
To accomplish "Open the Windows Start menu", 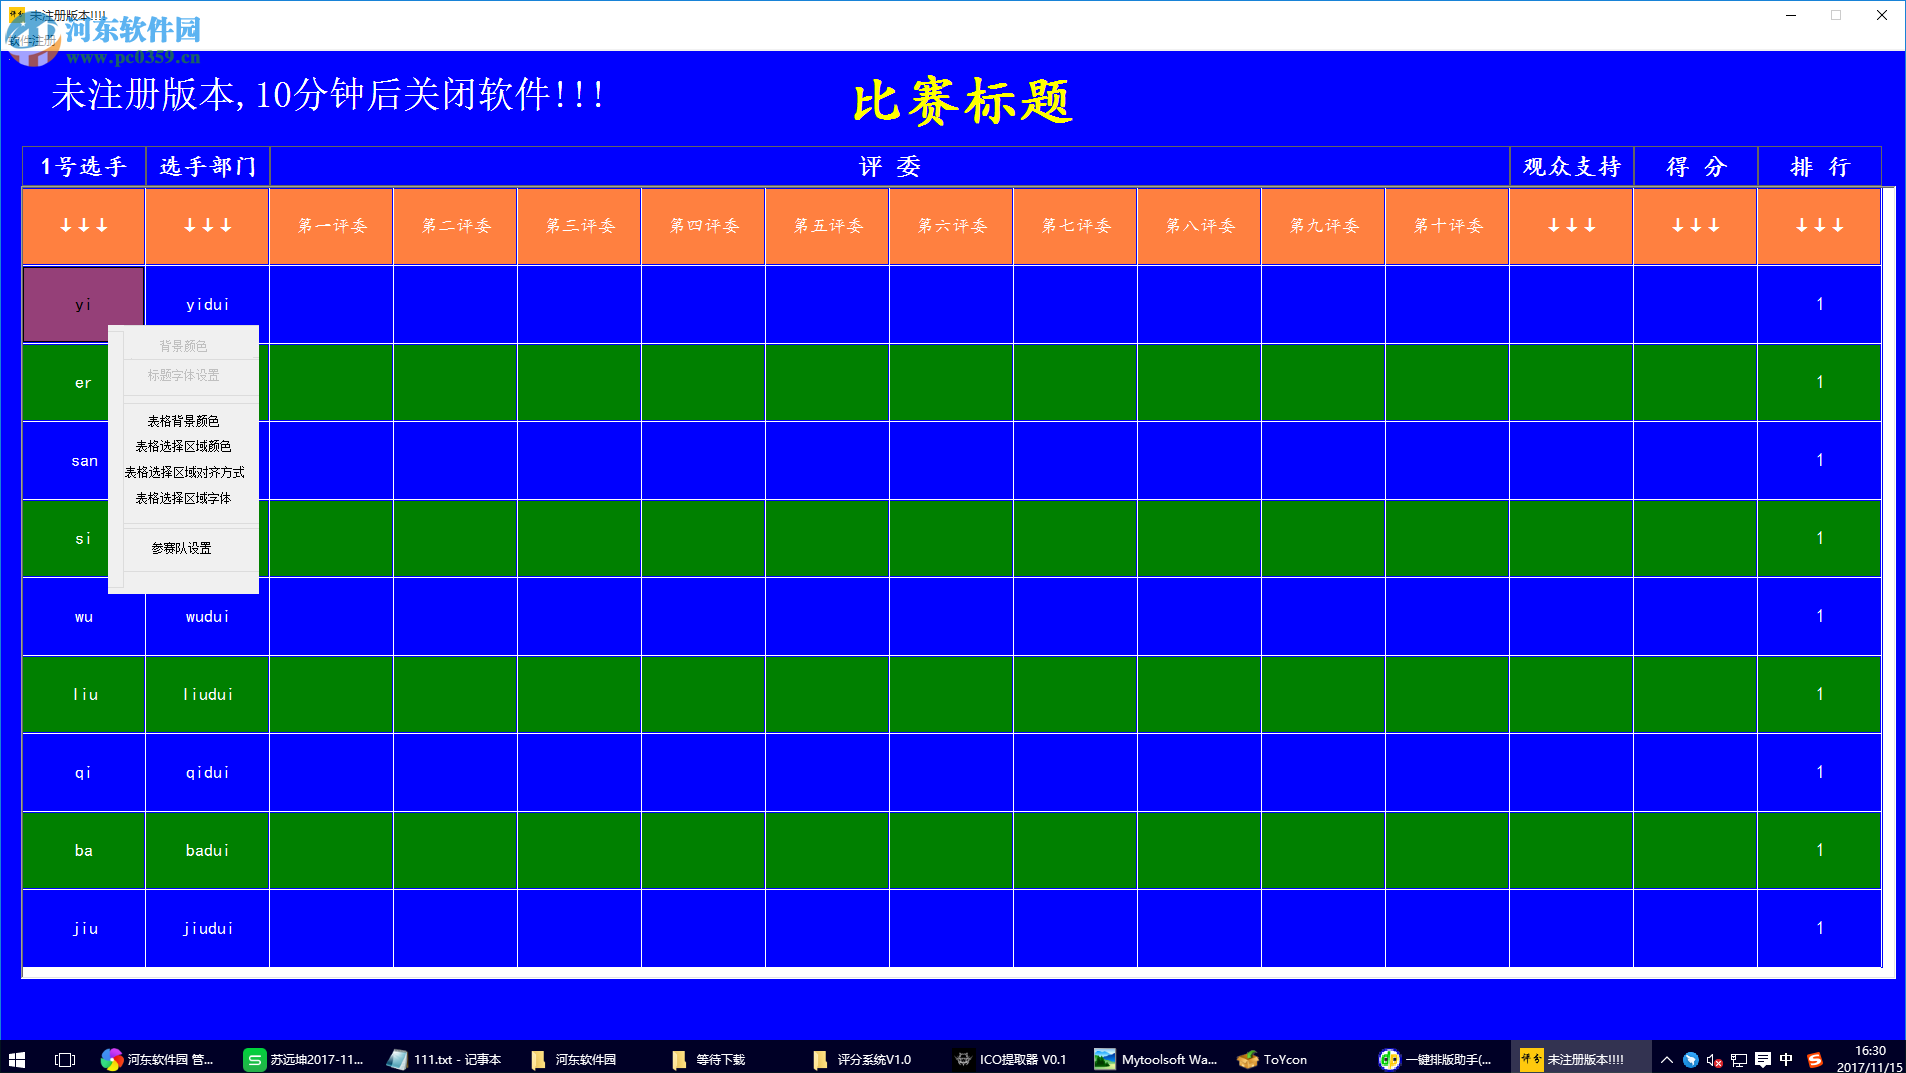I will [x=17, y=1059].
